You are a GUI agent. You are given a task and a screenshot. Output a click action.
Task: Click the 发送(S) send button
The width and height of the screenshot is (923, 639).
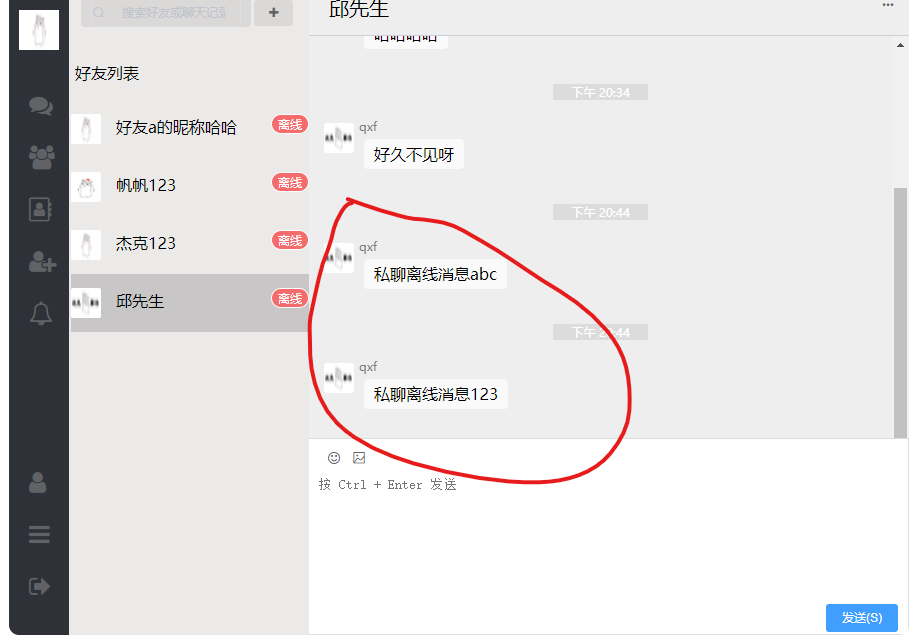coord(862,618)
